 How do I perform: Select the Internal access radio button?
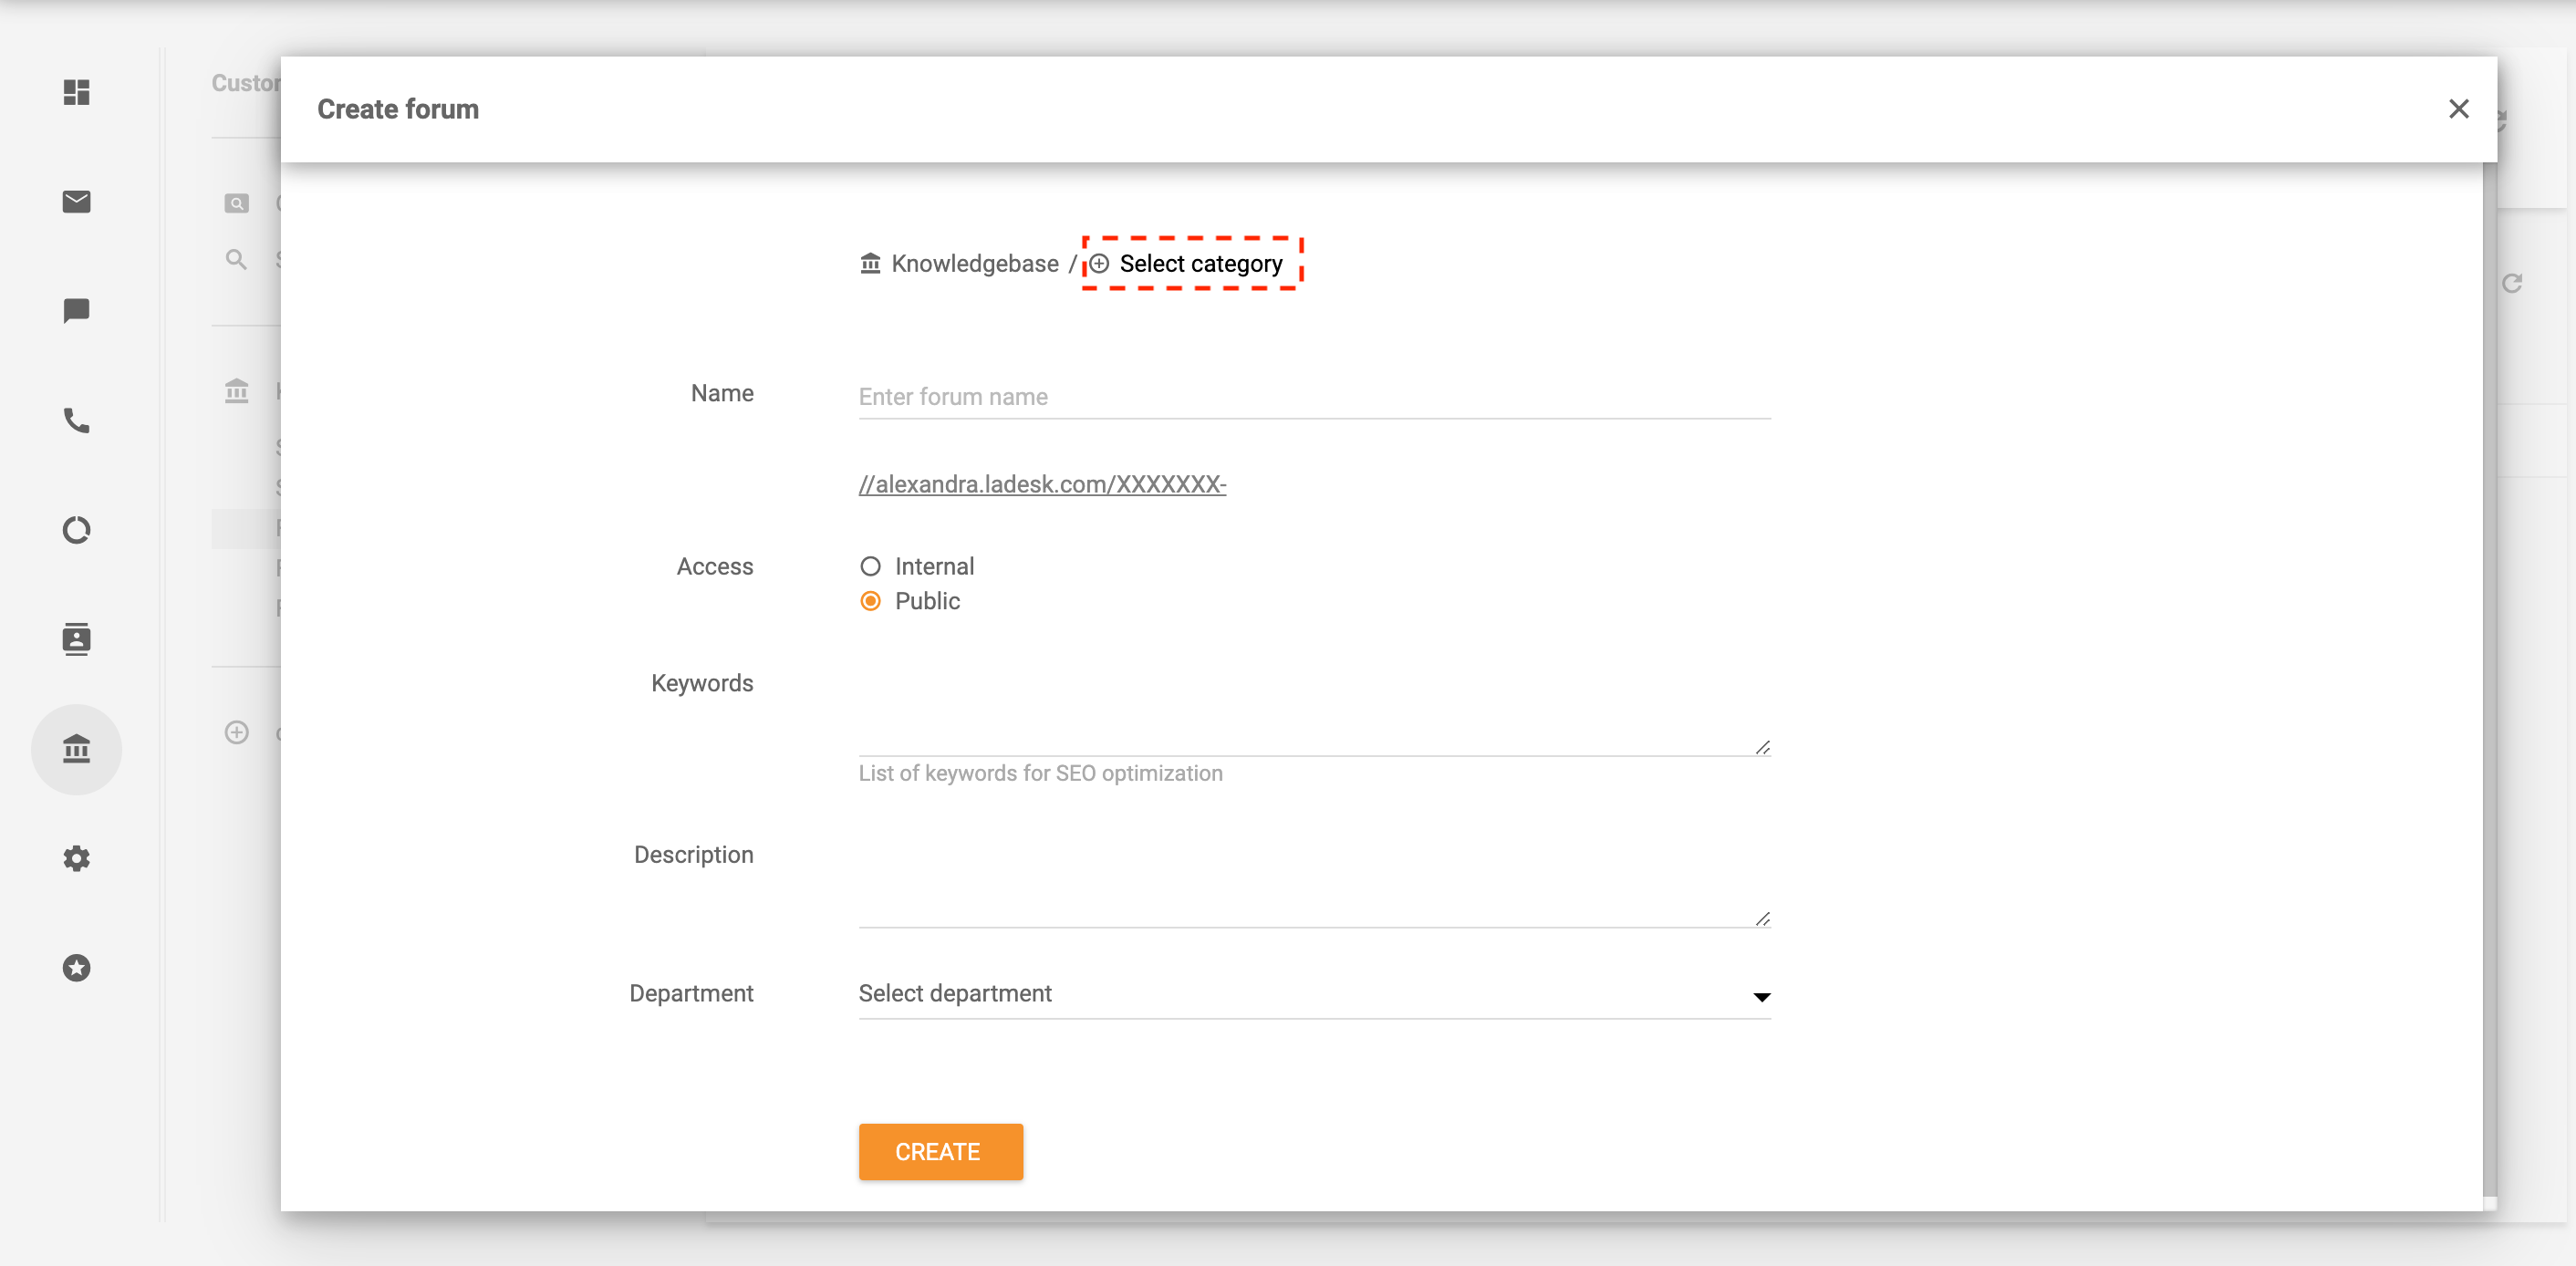click(x=871, y=565)
